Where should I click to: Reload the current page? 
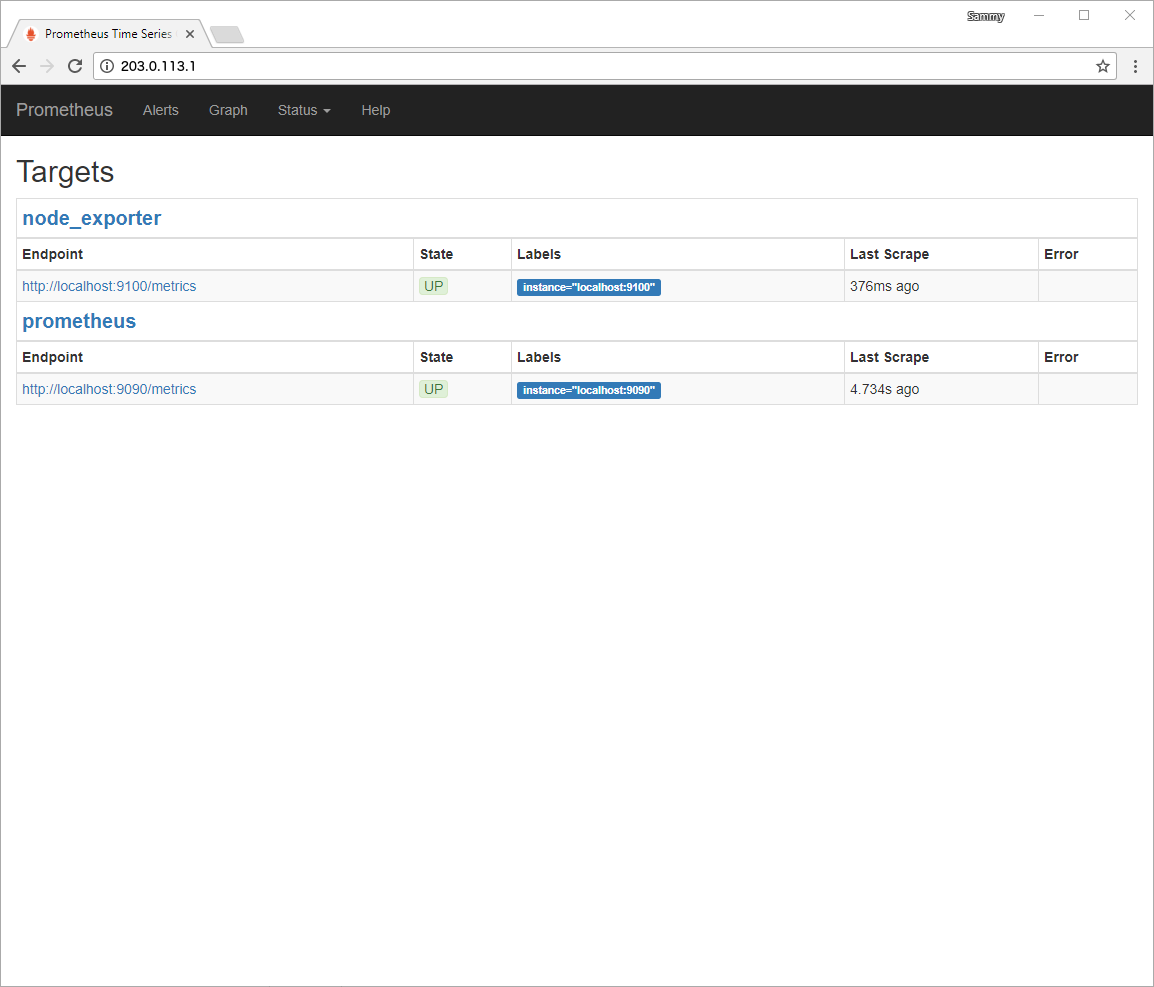[x=75, y=66]
